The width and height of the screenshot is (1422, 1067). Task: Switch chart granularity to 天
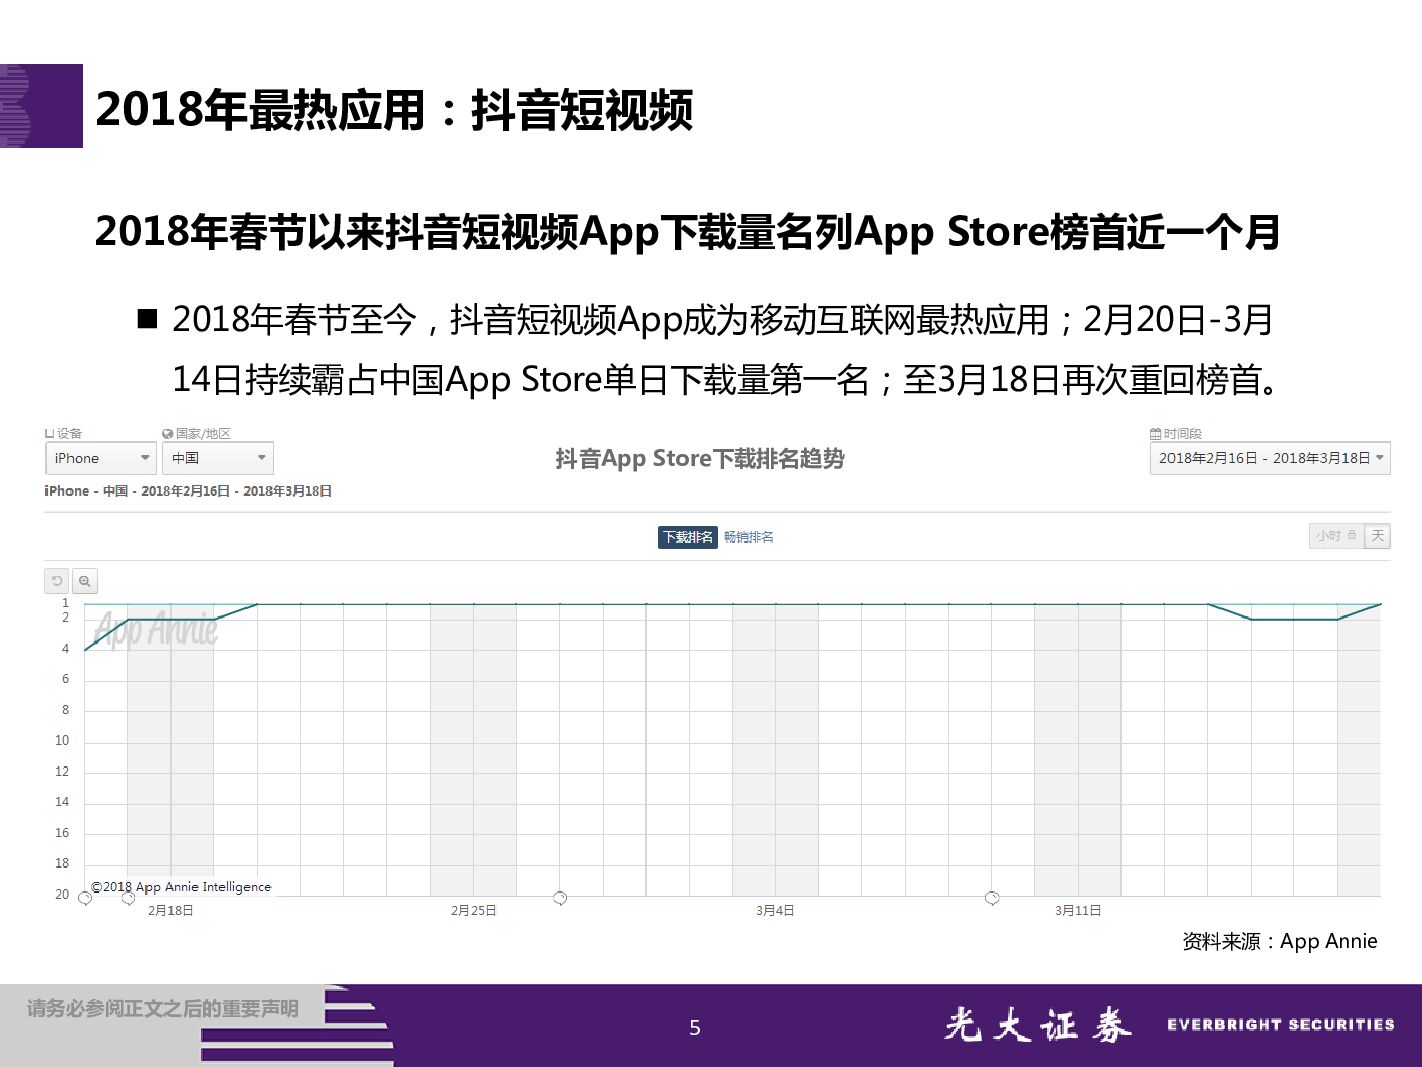[1377, 536]
